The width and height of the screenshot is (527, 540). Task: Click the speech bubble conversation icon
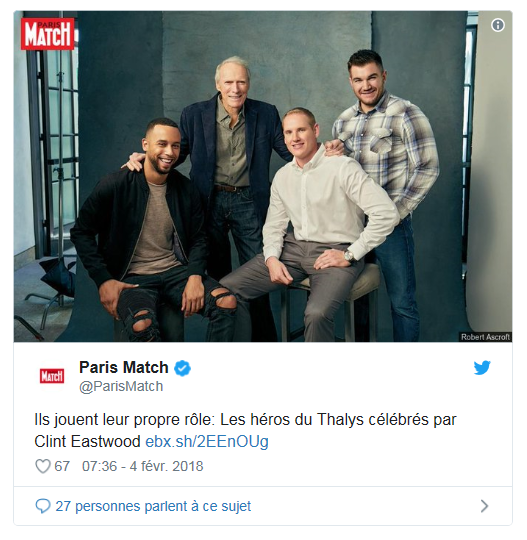coord(43,506)
